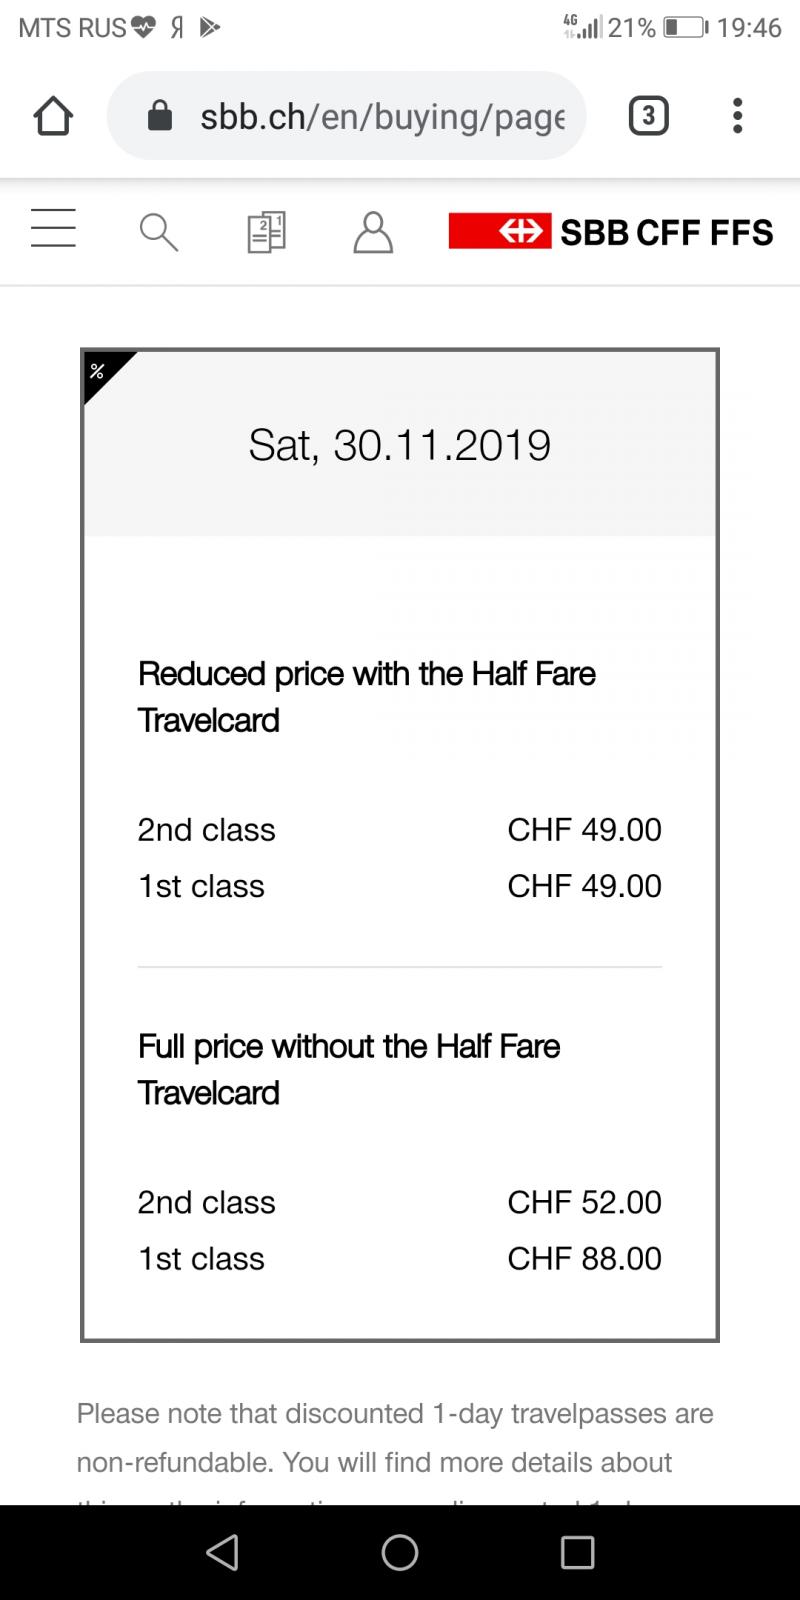Tap the sbb.ch address bar
Image resolution: width=800 pixels, height=1600 pixels.
click(382, 117)
